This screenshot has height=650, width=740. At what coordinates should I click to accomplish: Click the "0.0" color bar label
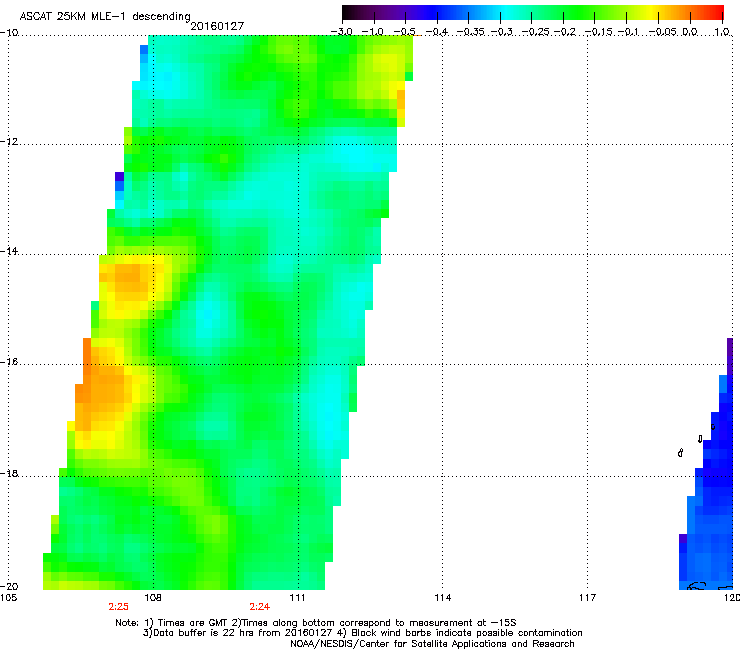point(690,32)
